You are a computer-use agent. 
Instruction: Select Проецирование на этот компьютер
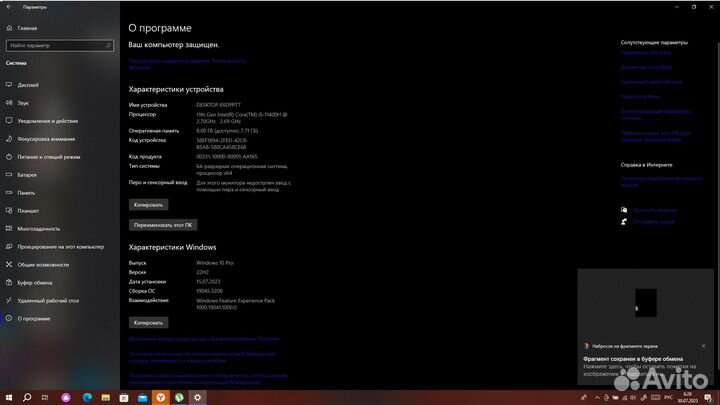click(60, 247)
